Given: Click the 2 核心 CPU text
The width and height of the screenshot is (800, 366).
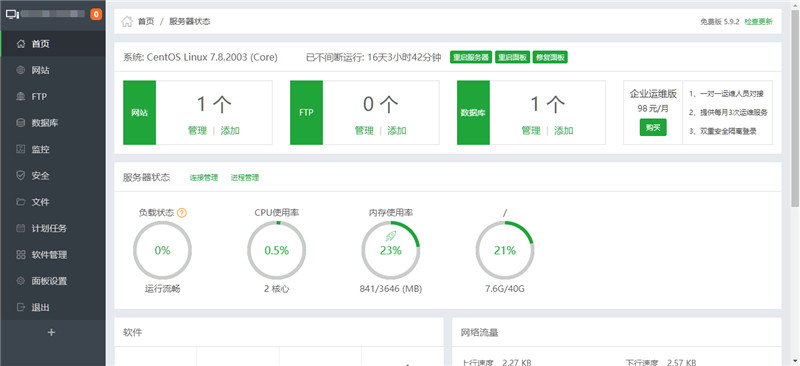Looking at the screenshot, I should click(277, 289).
